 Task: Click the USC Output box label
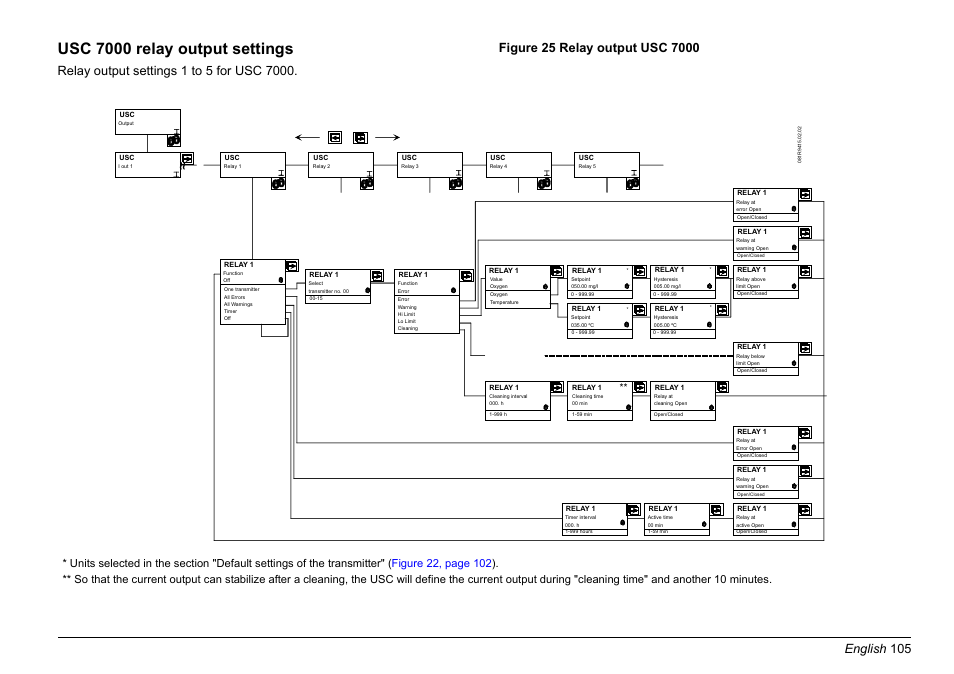click(147, 122)
